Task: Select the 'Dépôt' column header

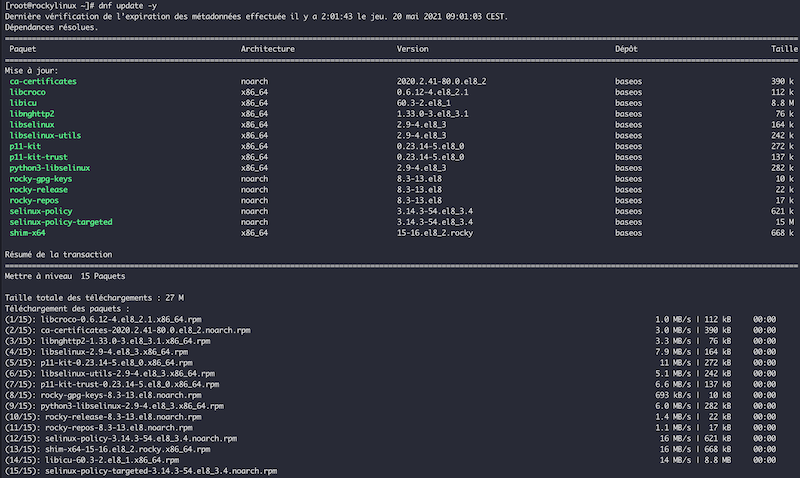Action: click(x=626, y=49)
